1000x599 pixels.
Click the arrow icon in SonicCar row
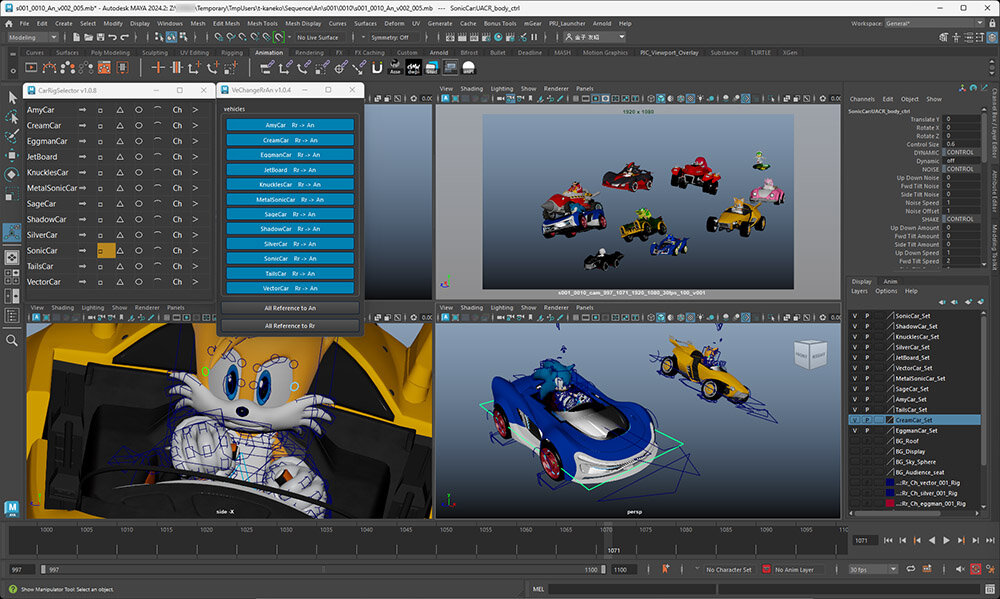point(82,251)
